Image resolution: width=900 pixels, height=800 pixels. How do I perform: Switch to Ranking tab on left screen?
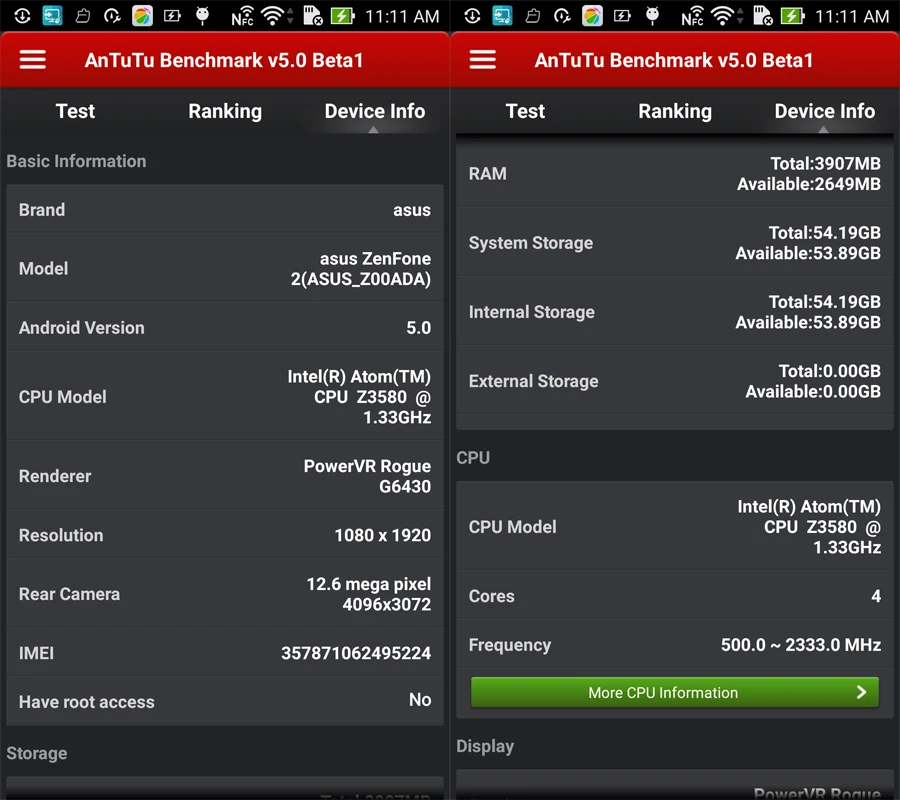[x=225, y=111]
